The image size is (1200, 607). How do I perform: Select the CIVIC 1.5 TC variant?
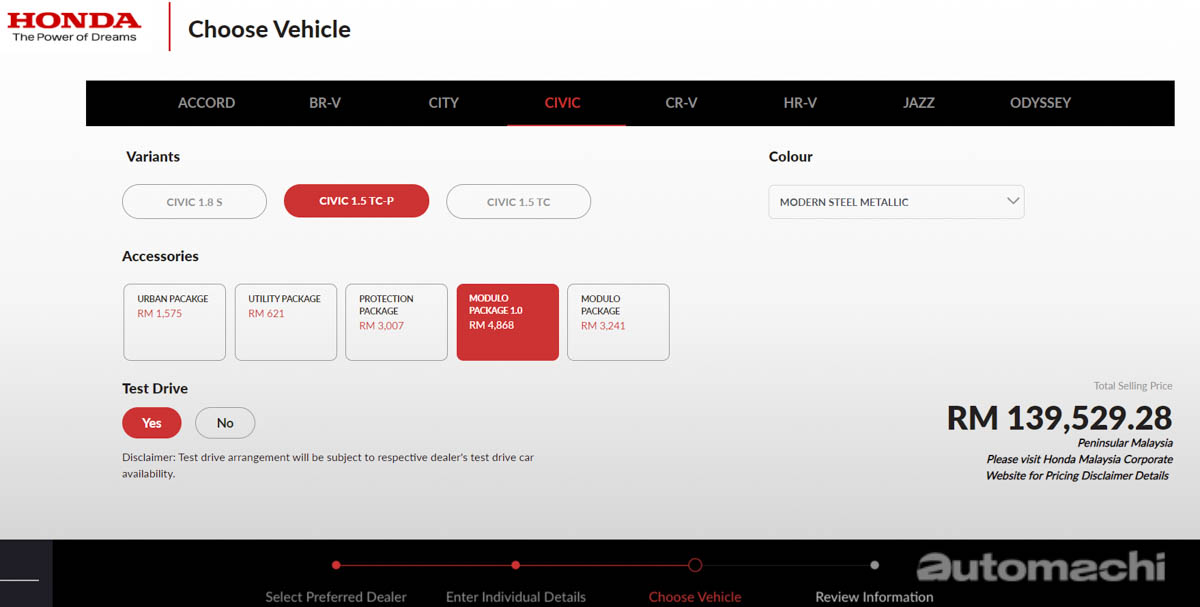coord(518,201)
